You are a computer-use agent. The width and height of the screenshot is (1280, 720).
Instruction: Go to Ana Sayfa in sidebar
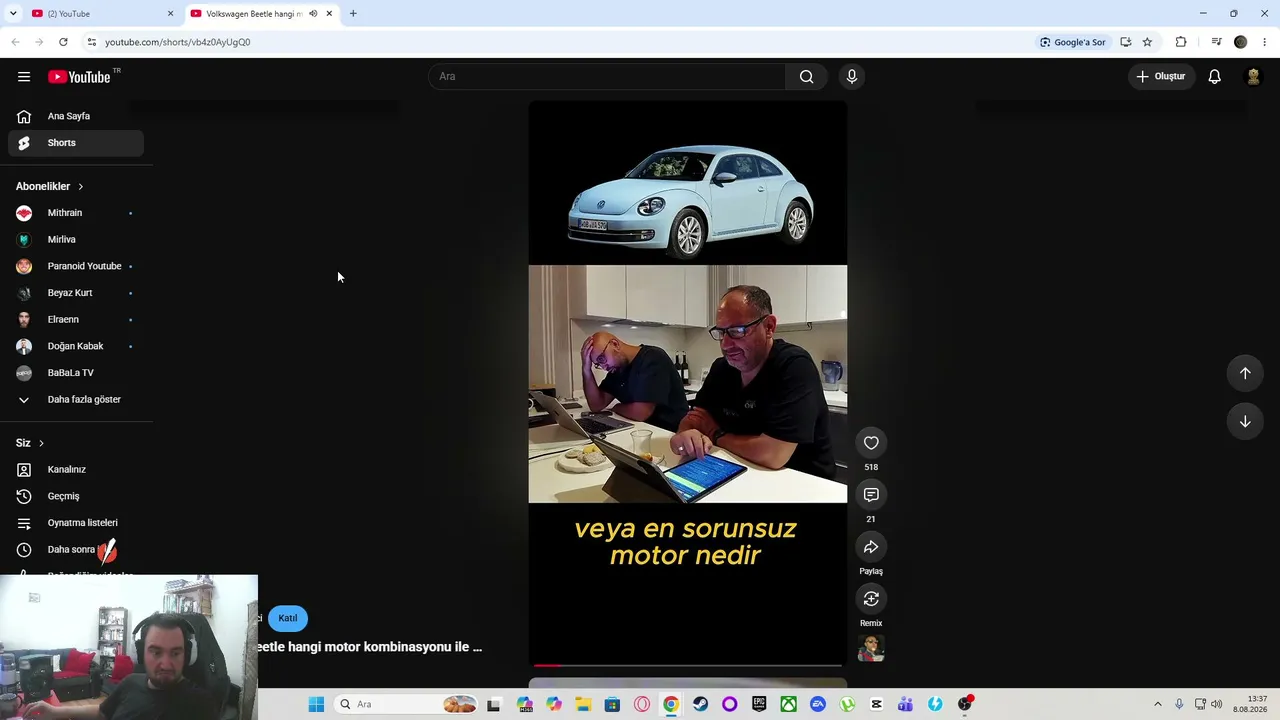[76, 116]
